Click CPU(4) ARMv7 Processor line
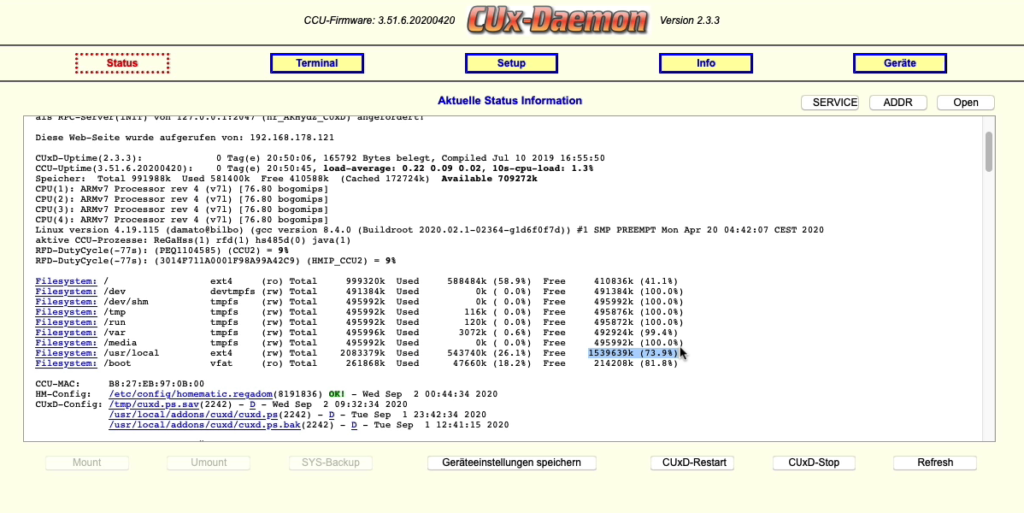Screen dimensions: 1024x513 [182, 220]
